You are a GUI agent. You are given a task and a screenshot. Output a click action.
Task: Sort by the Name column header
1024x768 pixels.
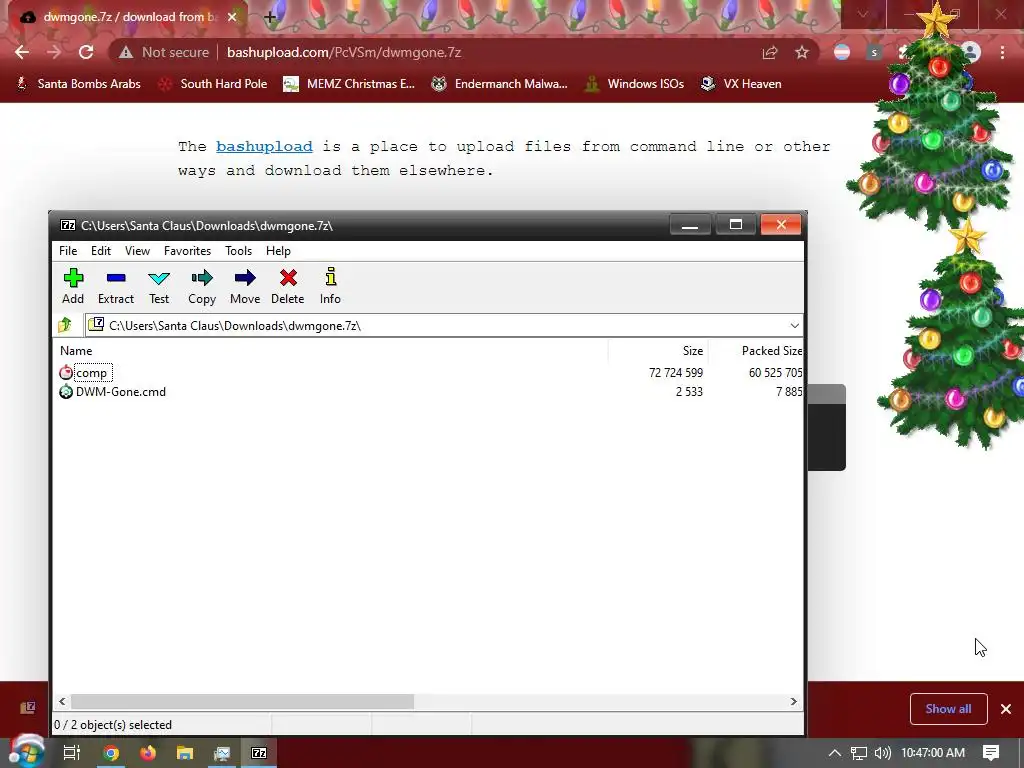330,351
